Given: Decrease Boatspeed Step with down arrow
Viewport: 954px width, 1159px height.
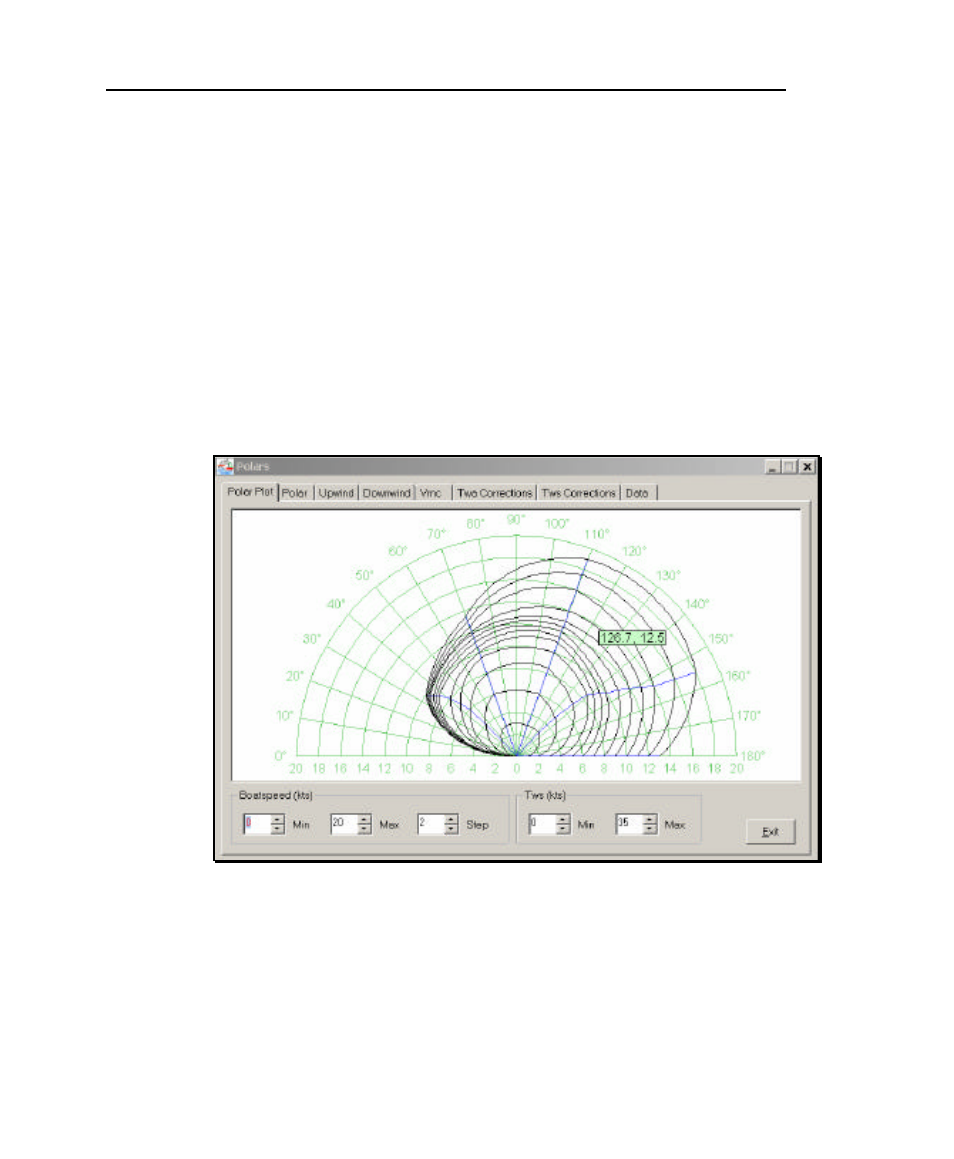Looking at the screenshot, I should pyautogui.click(x=452, y=829).
